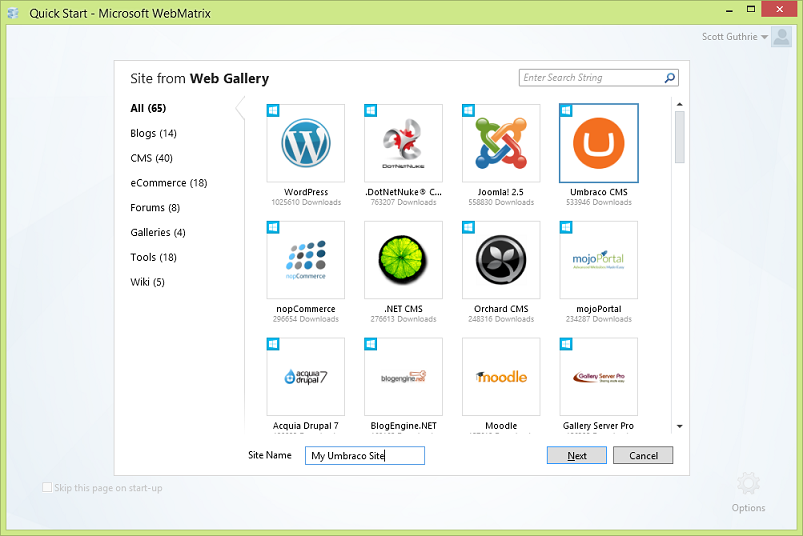The width and height of the screenshot is (803, 536).
Task: Choose the DotNetNuke logo tile
Action: coord(404,143)
